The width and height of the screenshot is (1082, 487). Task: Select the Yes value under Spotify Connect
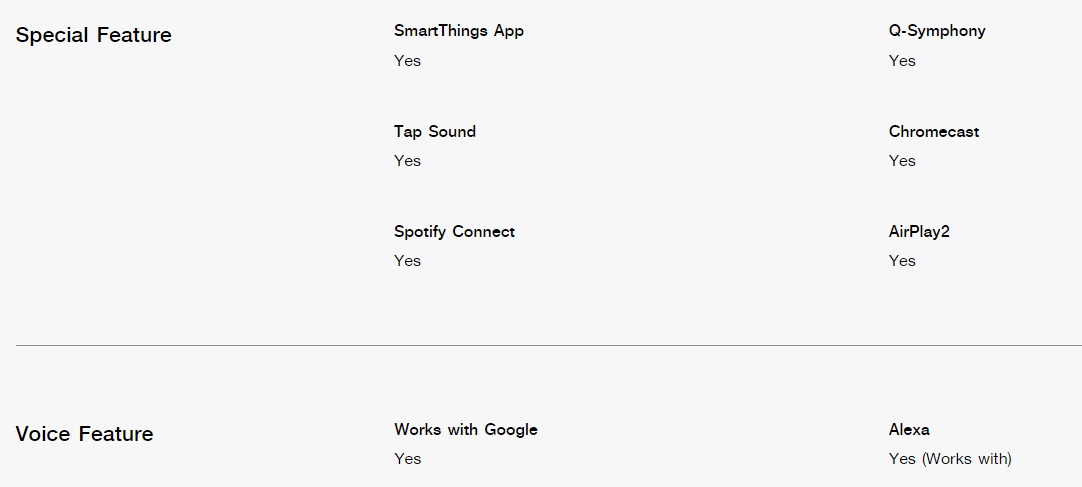pyautogui.click(x=407, y=261)
